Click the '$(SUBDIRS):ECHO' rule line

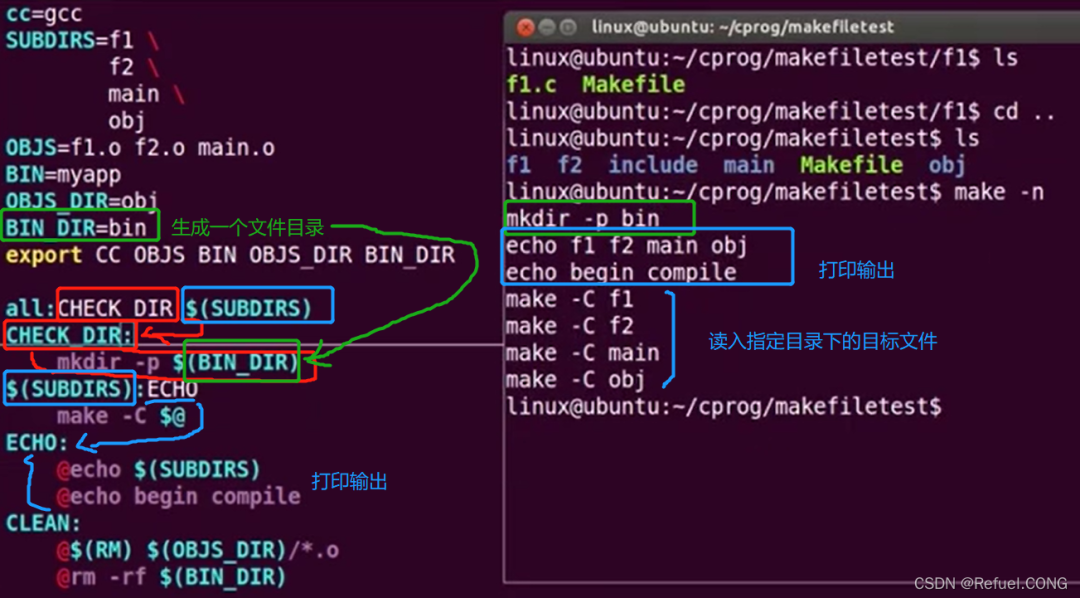click(102, 389)
